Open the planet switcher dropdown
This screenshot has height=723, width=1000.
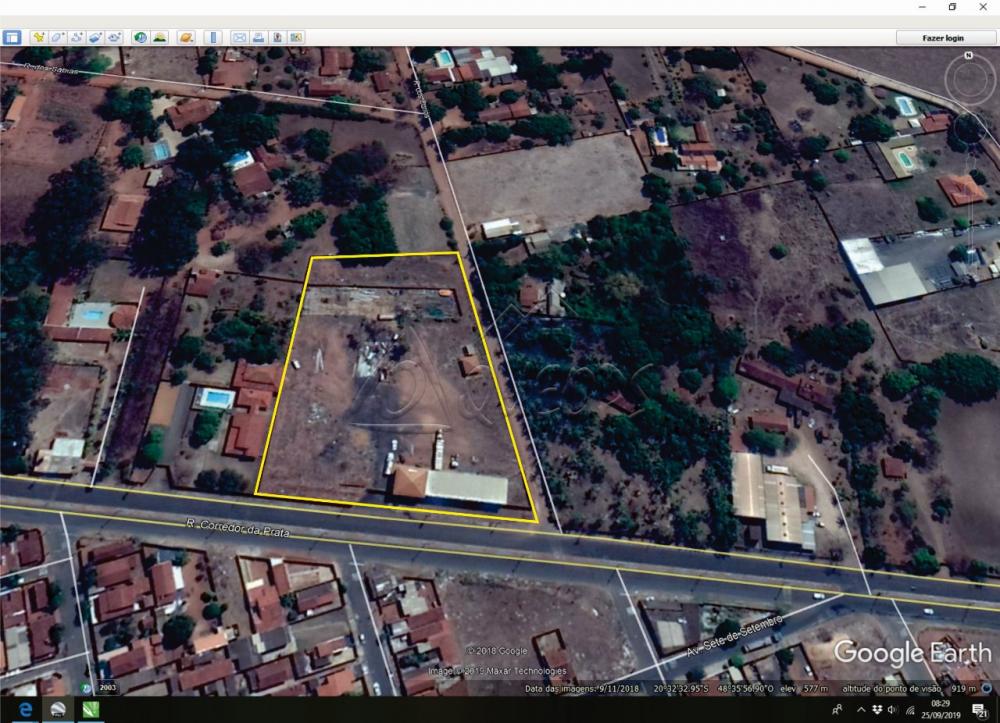click(186, 37)
